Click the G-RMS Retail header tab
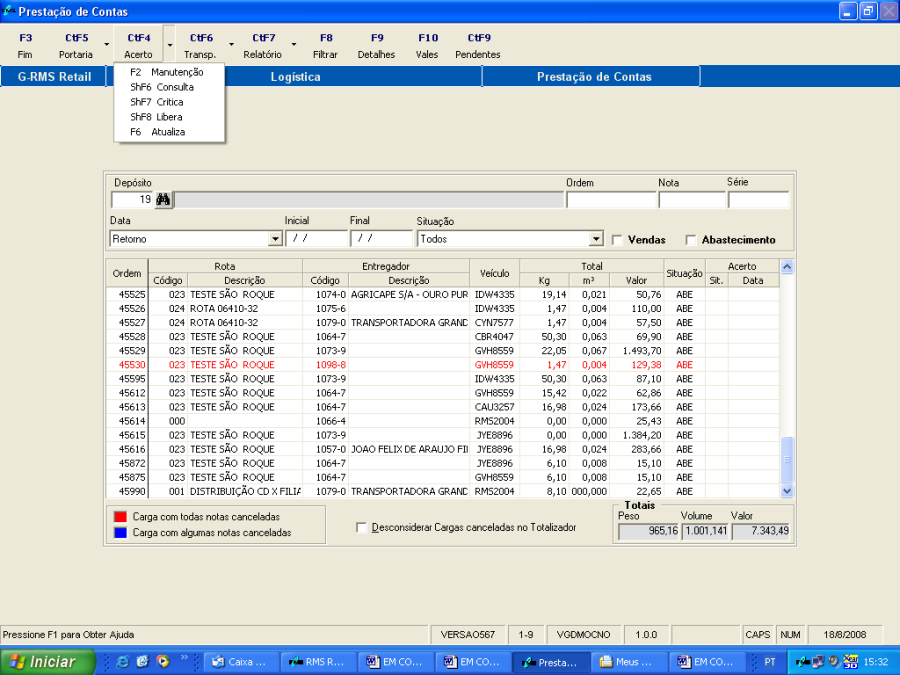This screenshot has height=675, width=900. click(54, 77)
